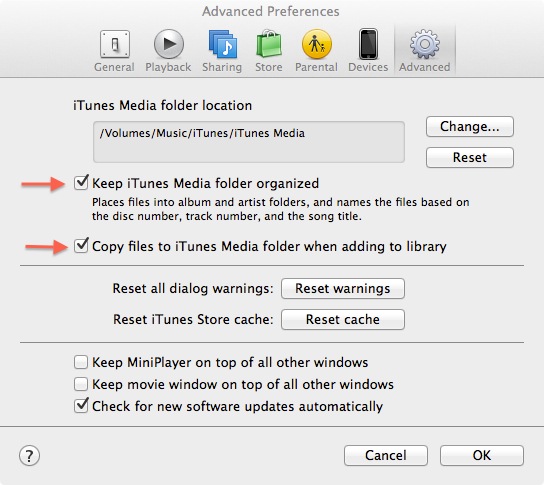
Task: Click the /Volumes/Music/iTunes/iTunes Media path field
Action: click(249, 142)
